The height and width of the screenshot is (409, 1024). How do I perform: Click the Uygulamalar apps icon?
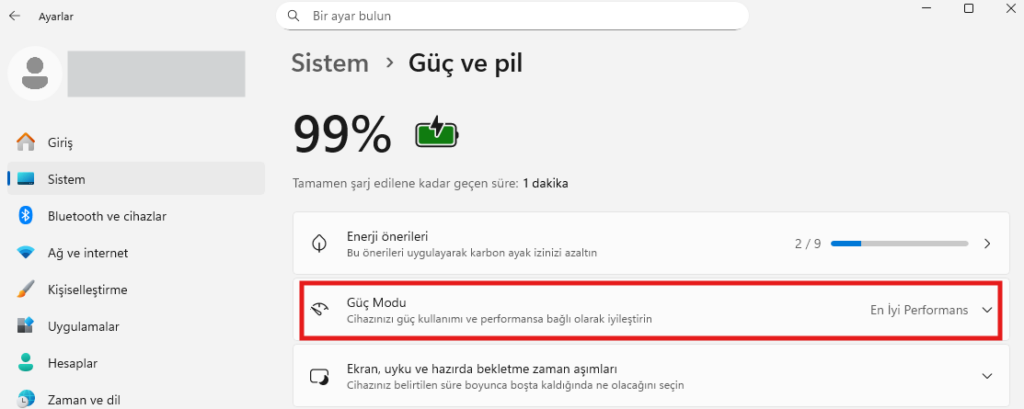26,327
